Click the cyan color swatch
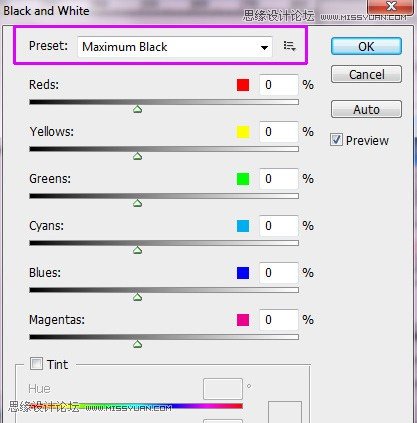The image size is (417, 423). [x=243, y=226]
